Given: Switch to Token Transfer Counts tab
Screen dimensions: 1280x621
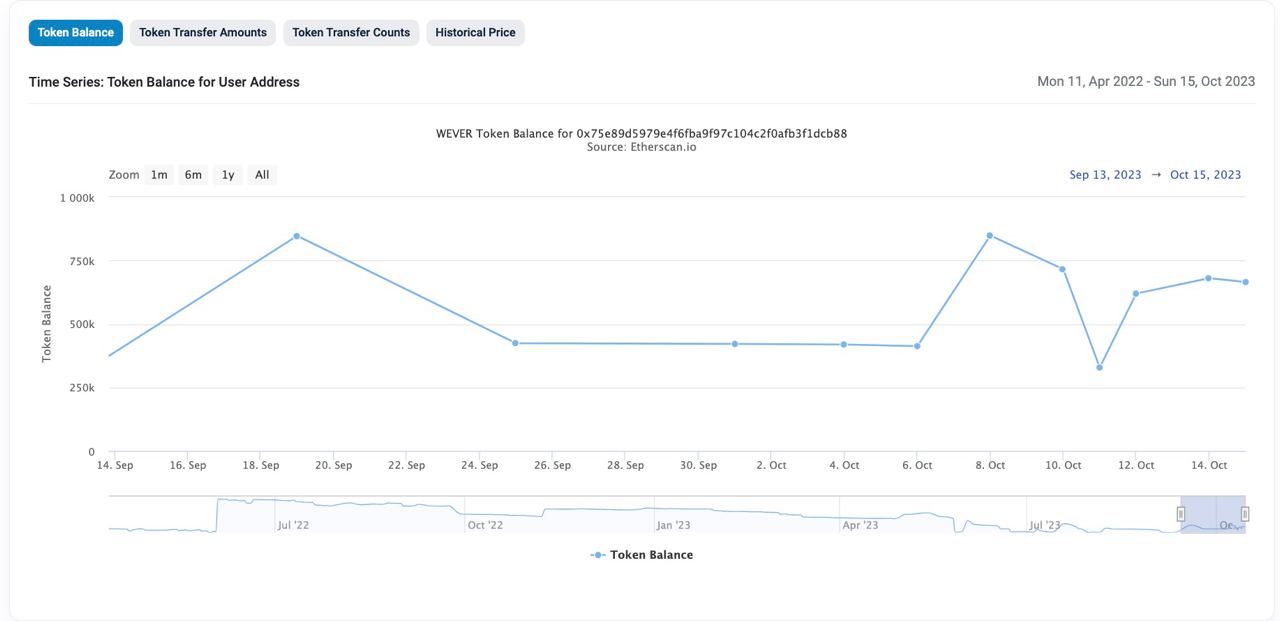Looking at the screenshot, I should point(351,32).
